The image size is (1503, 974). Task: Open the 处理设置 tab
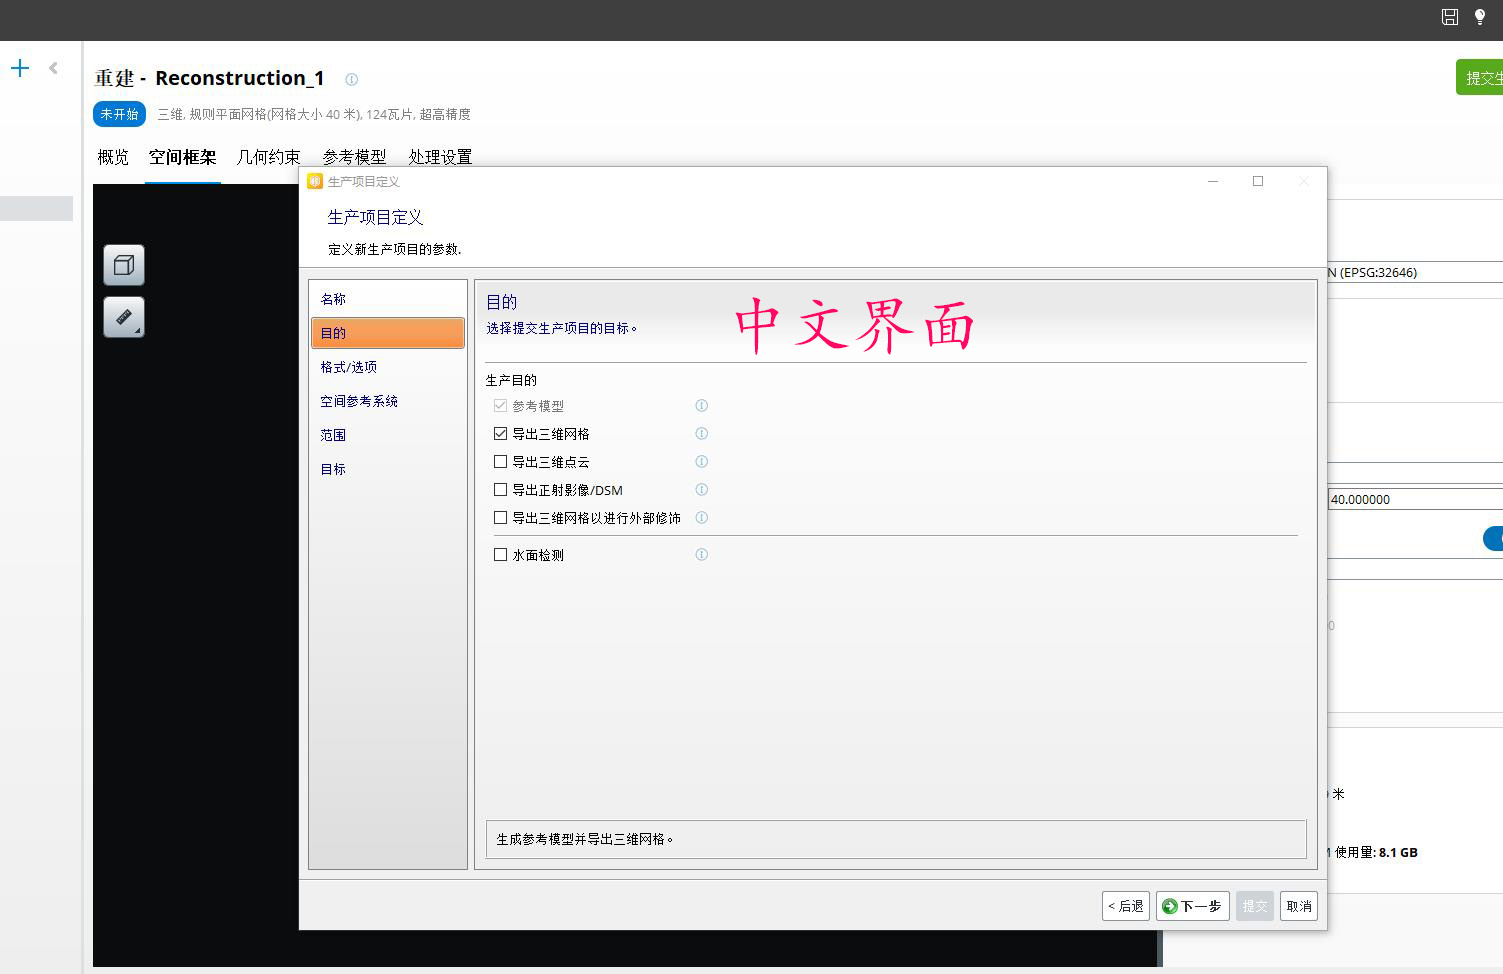[x=440, y=157]
